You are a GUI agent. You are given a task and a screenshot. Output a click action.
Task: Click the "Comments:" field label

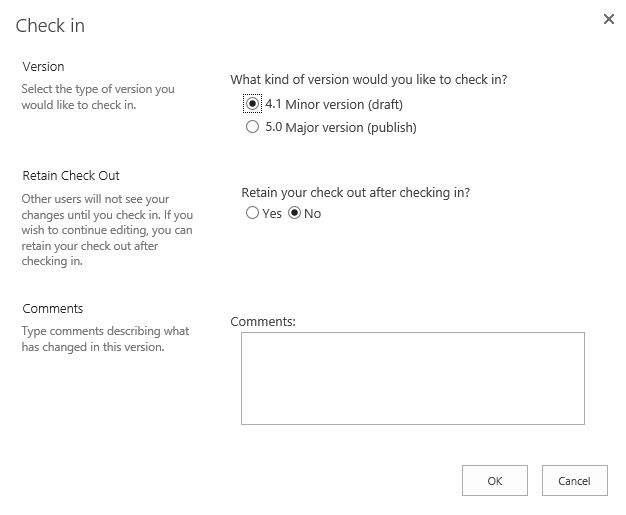[x=263, y=322]
